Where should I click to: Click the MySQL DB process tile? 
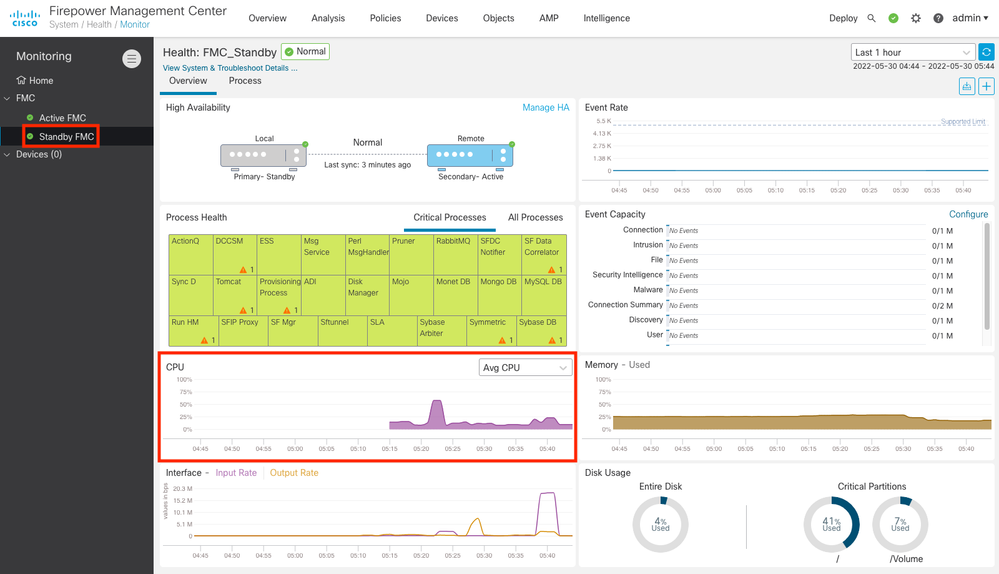point(543,295)
